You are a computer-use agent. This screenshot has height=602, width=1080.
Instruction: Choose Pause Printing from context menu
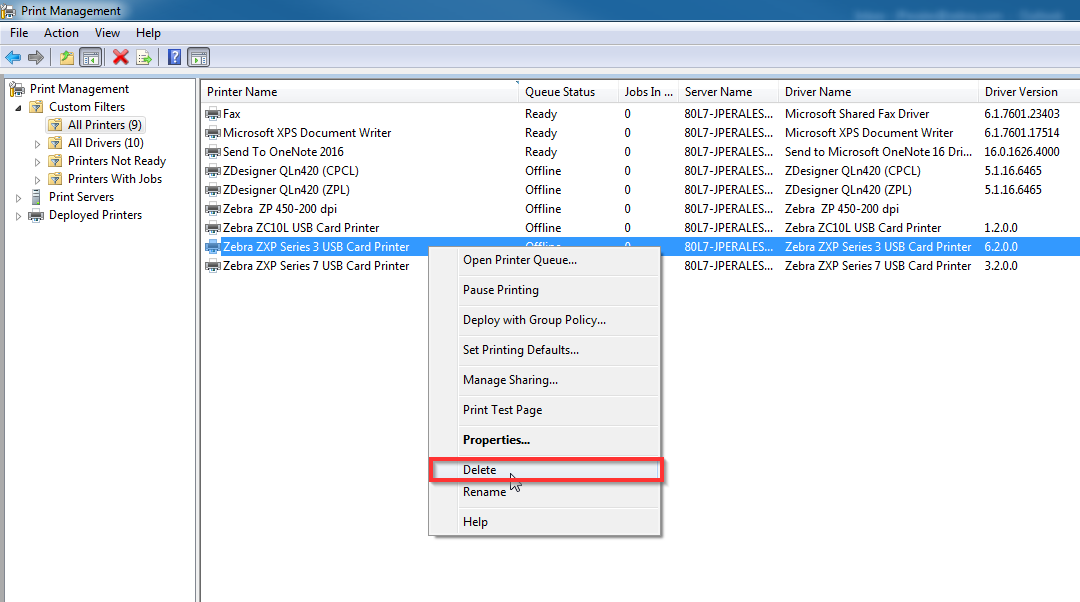point(544,290)
